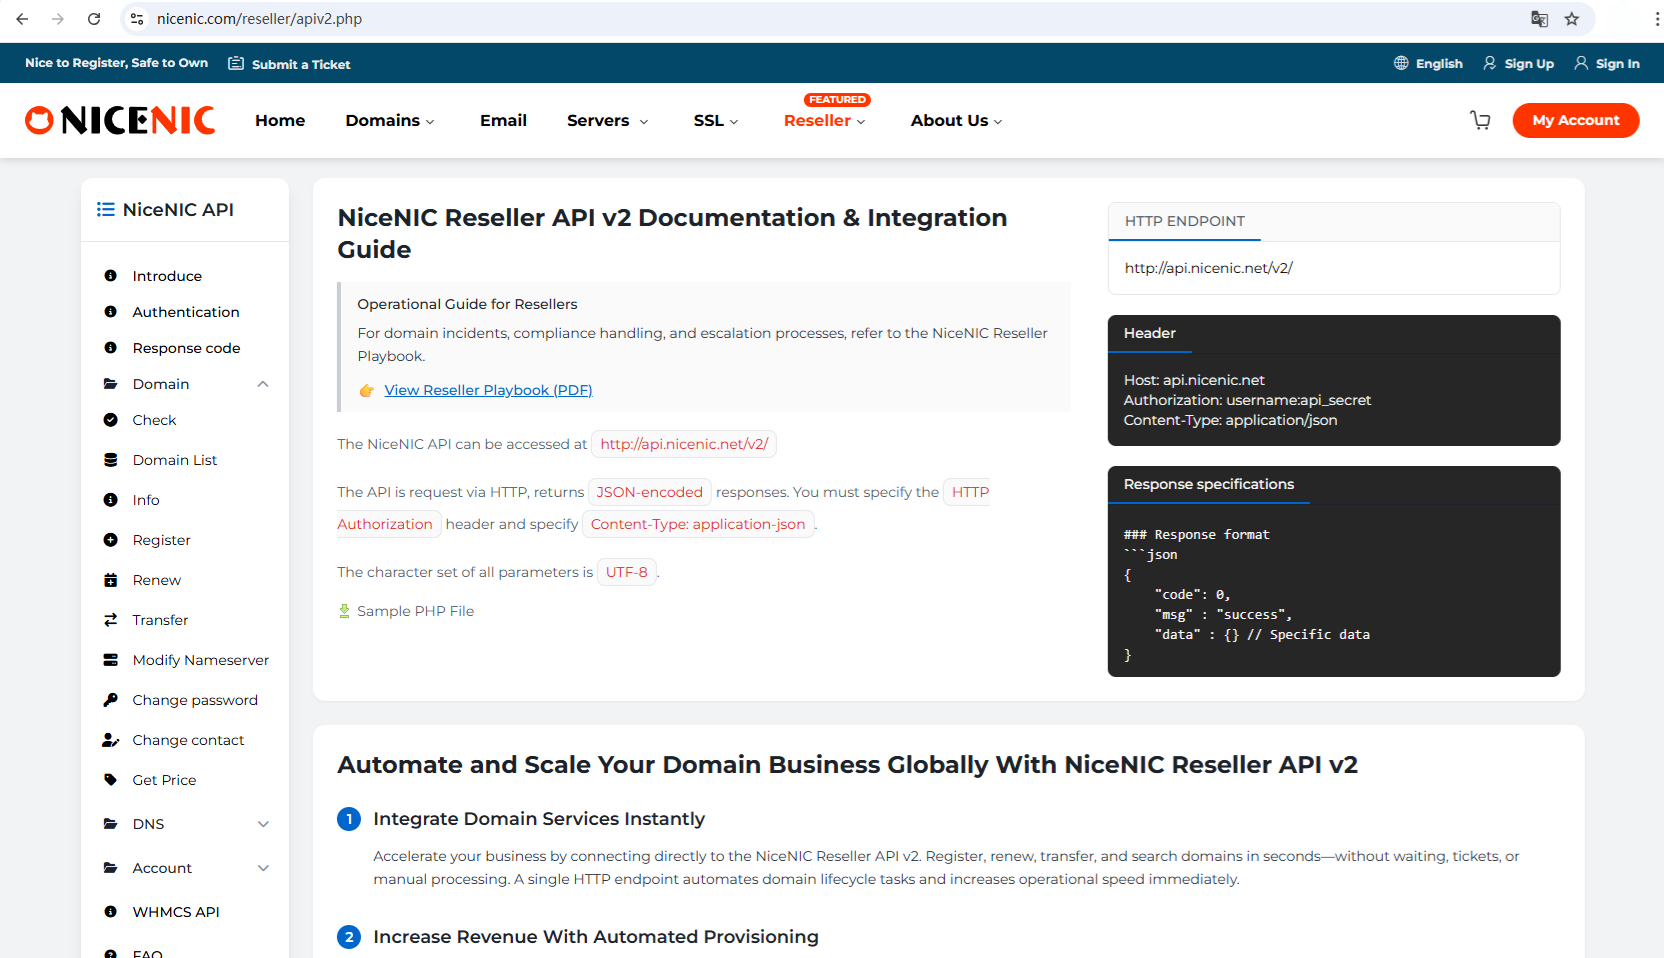Image resolution: width=1664 pixels, height=958 pixels.
Task: Reload the page with refresh icon
Action: click(x=94, y=19)
